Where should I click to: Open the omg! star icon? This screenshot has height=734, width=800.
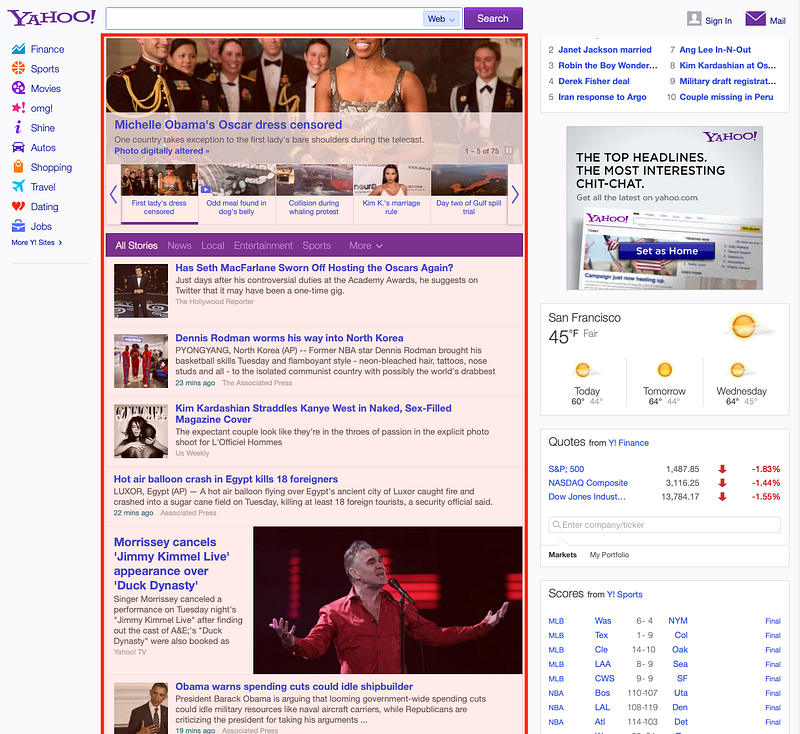click(18, 108)
